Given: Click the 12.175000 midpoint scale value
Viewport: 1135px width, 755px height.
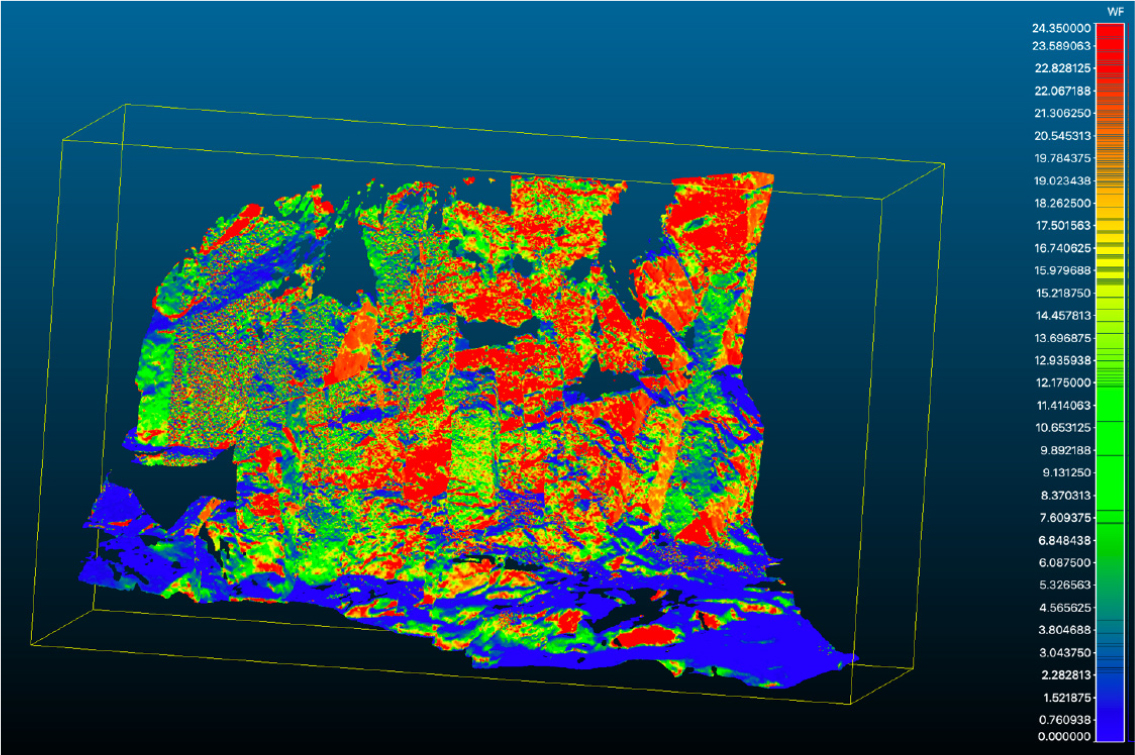Looking at the screenshot, I should click(x=1063, y=382).
